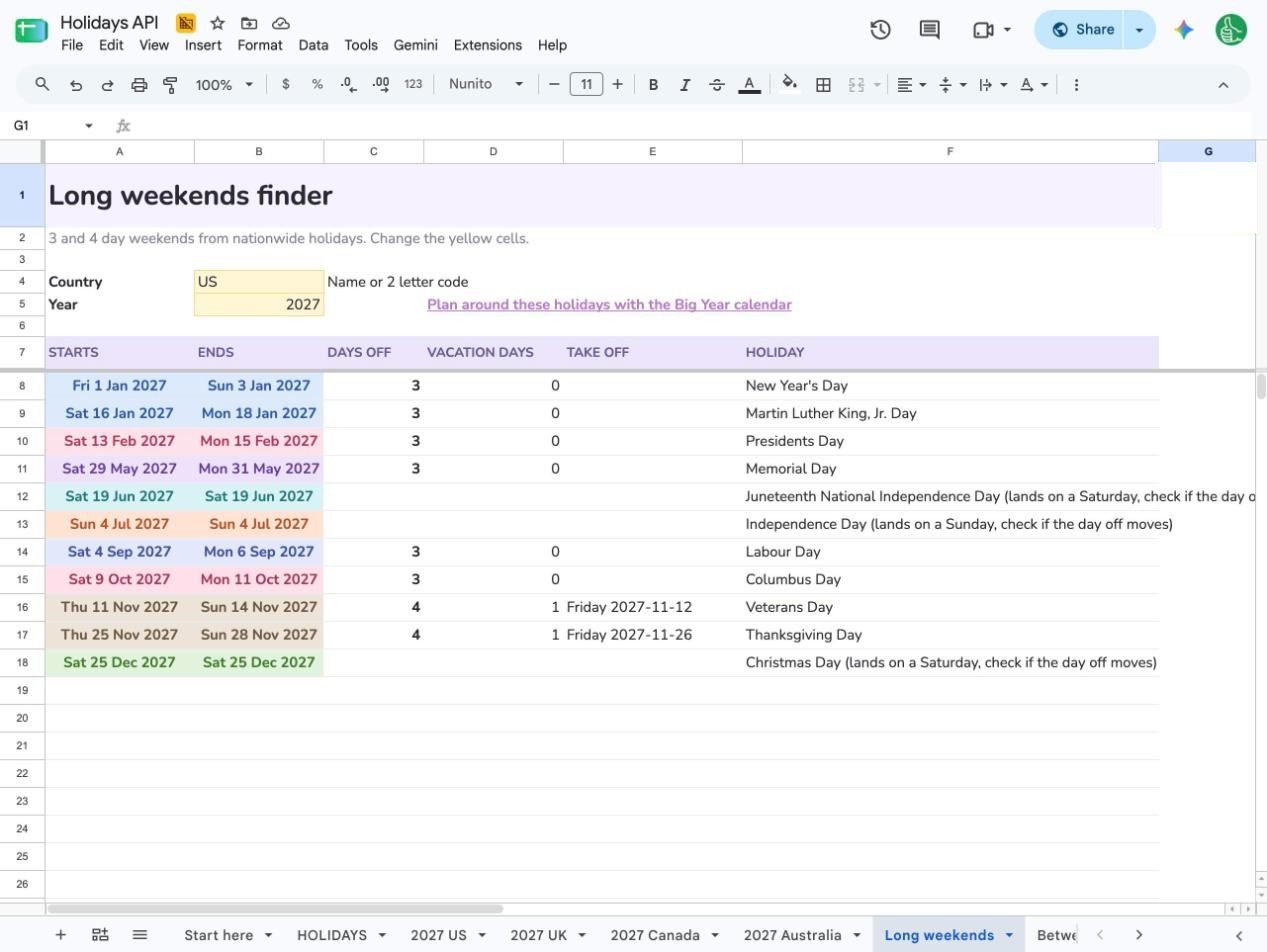Format as percent
Screen dimensions: 1267x952
point(317,85)
